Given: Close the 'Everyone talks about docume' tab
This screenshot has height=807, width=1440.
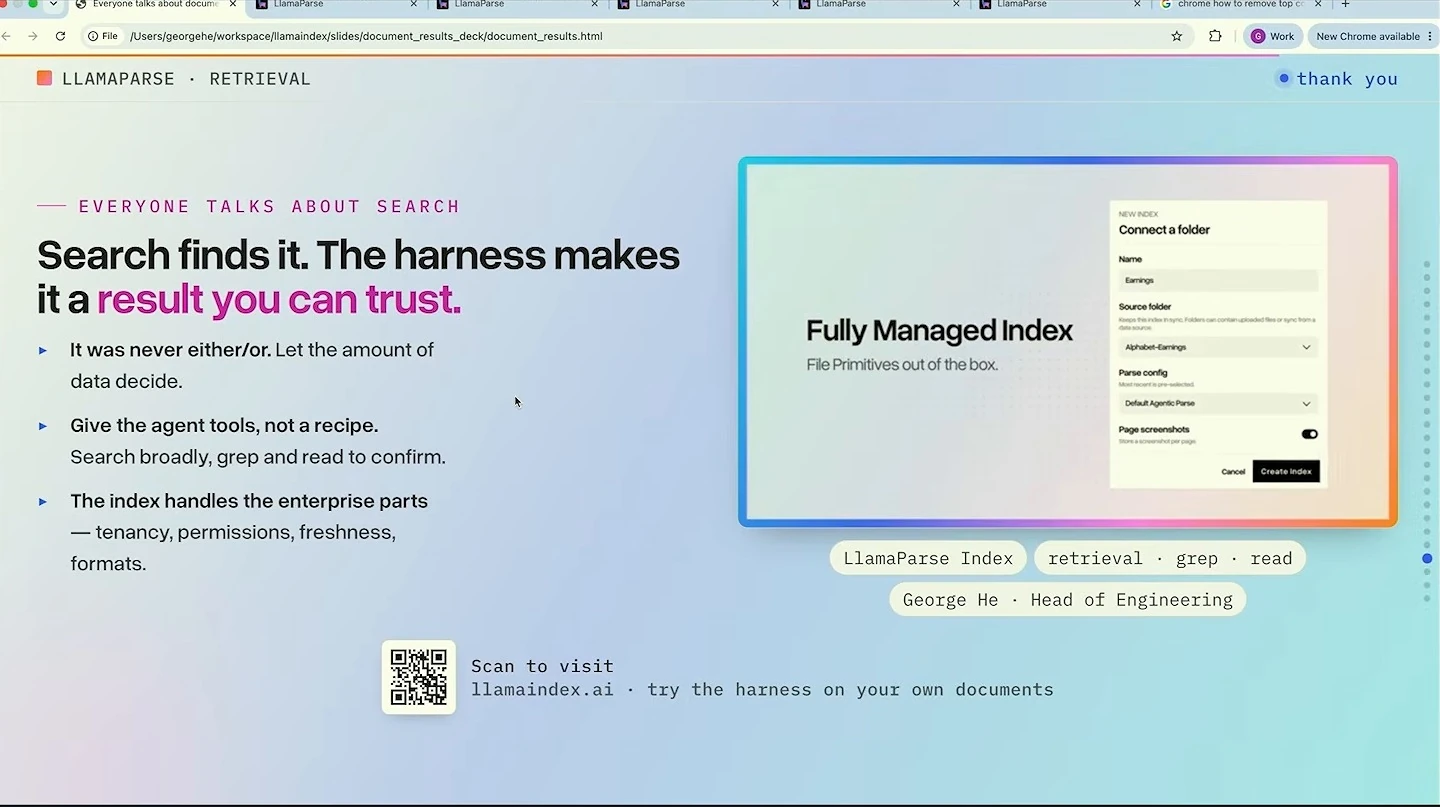Looking at the screenshot, I should click(x=233, y=4).
